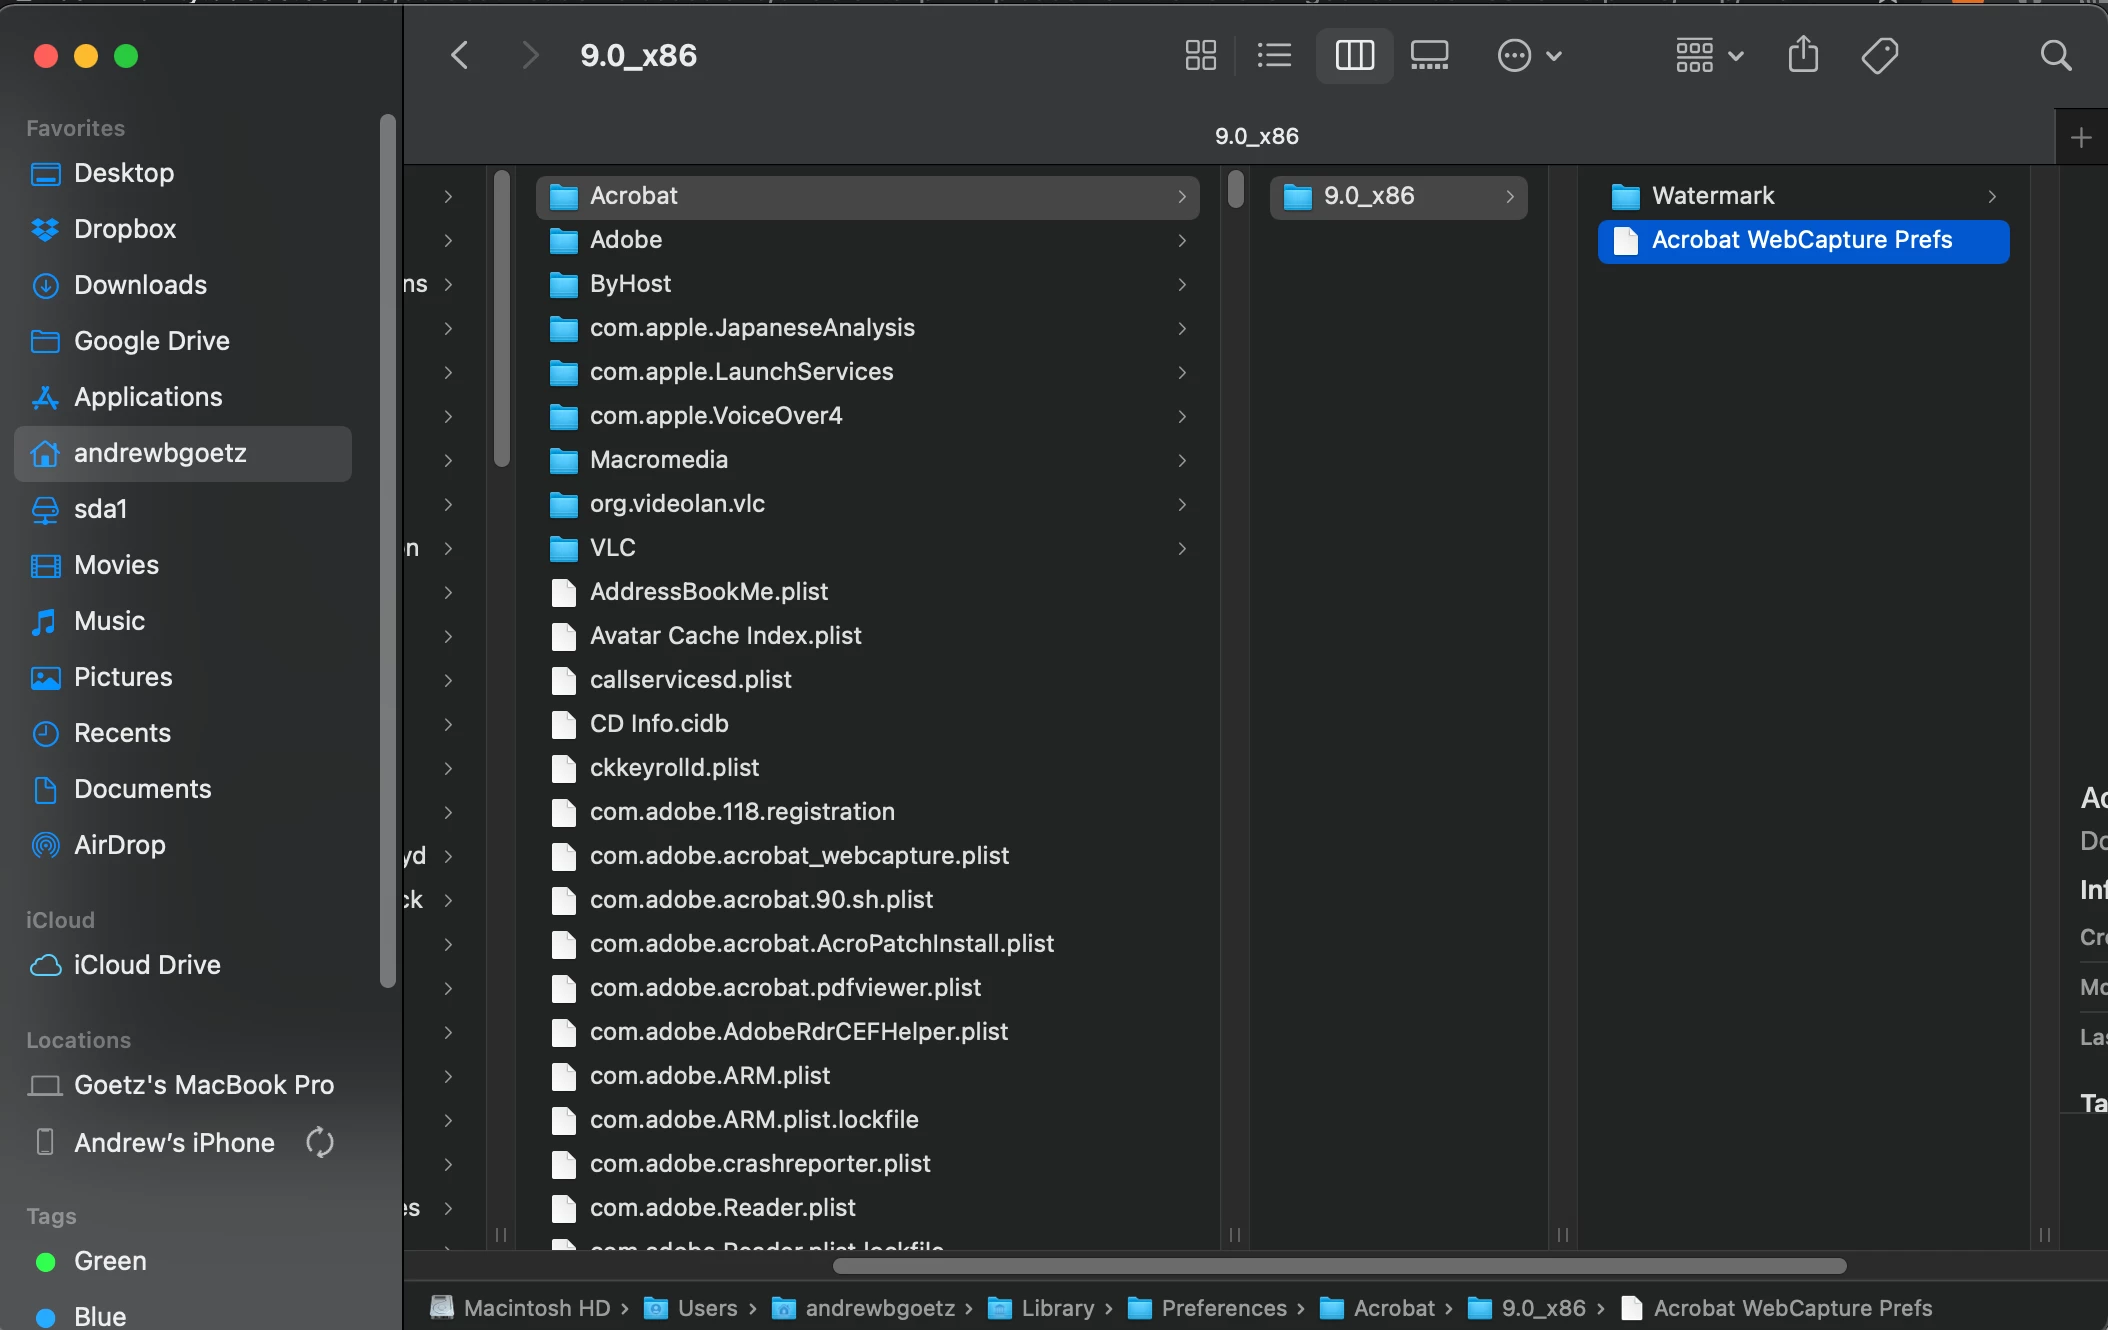
Task: Open the Edit Tags button
Action: click(x=1879, y=55)
